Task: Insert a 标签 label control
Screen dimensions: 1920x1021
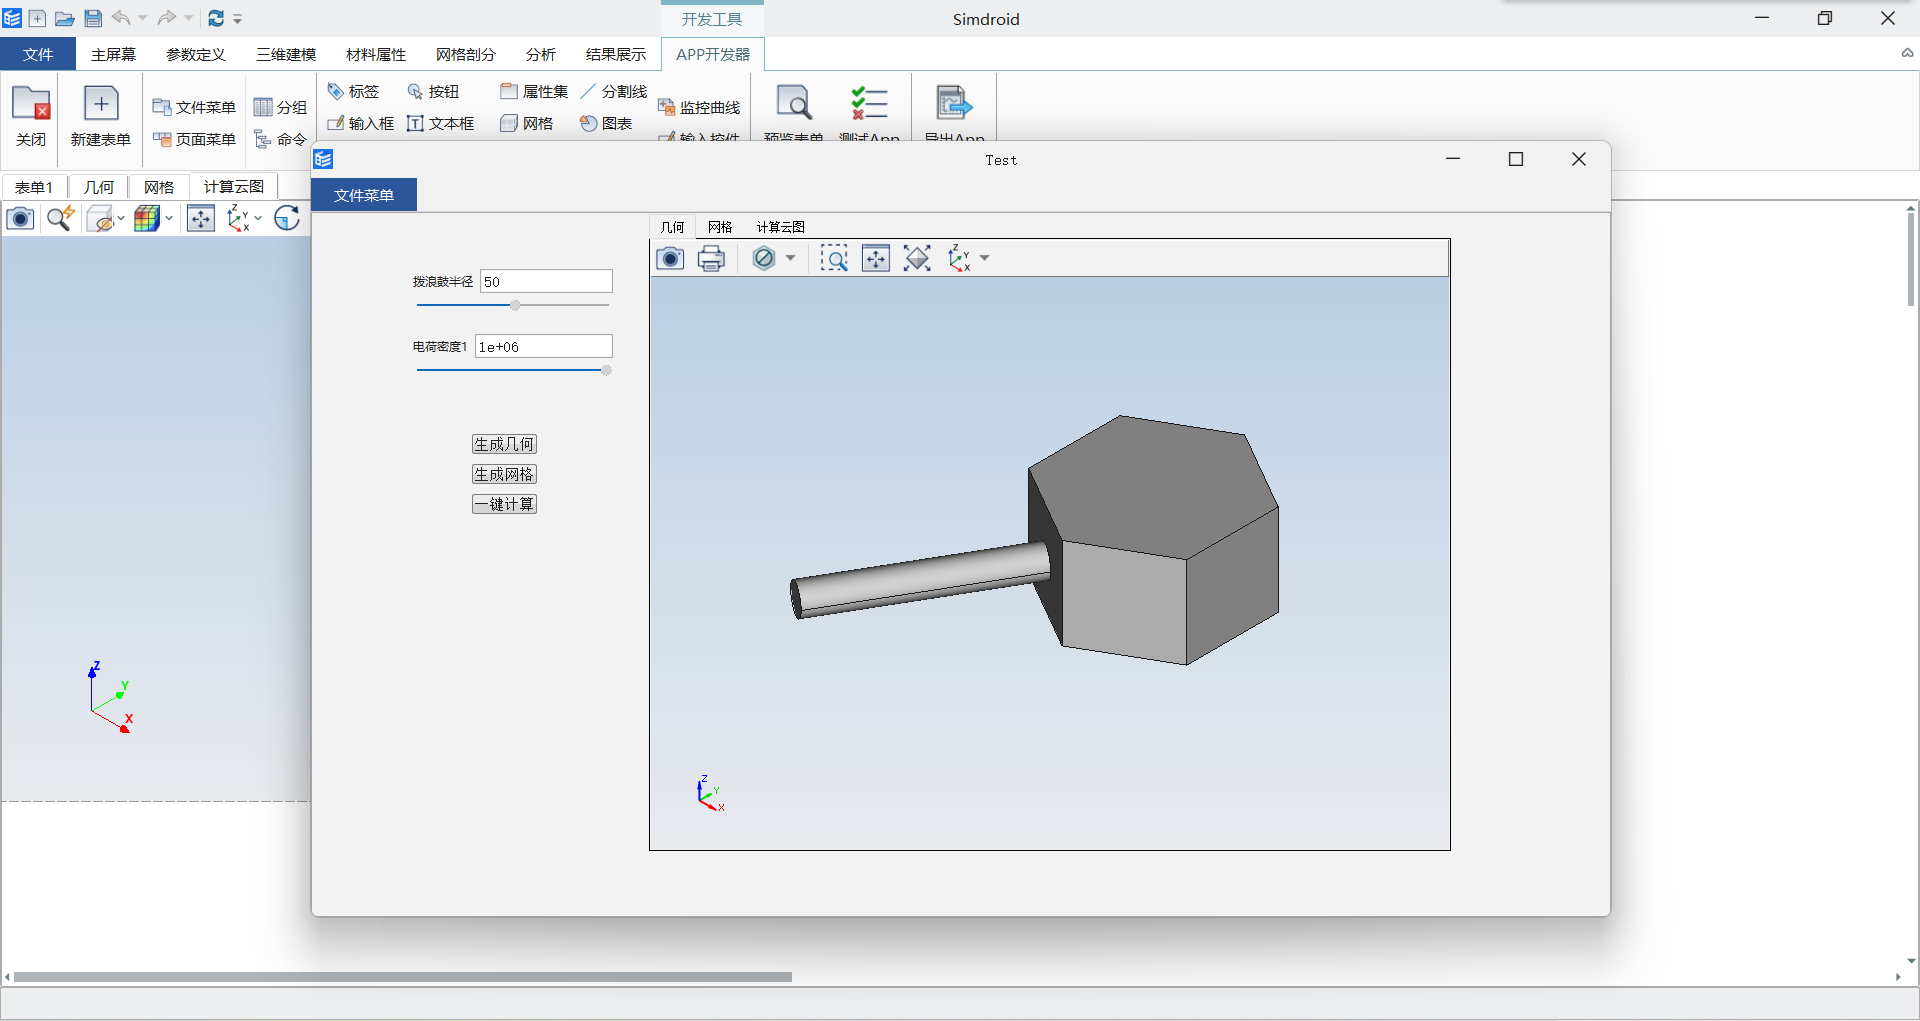Action: [x=354, y=91]
